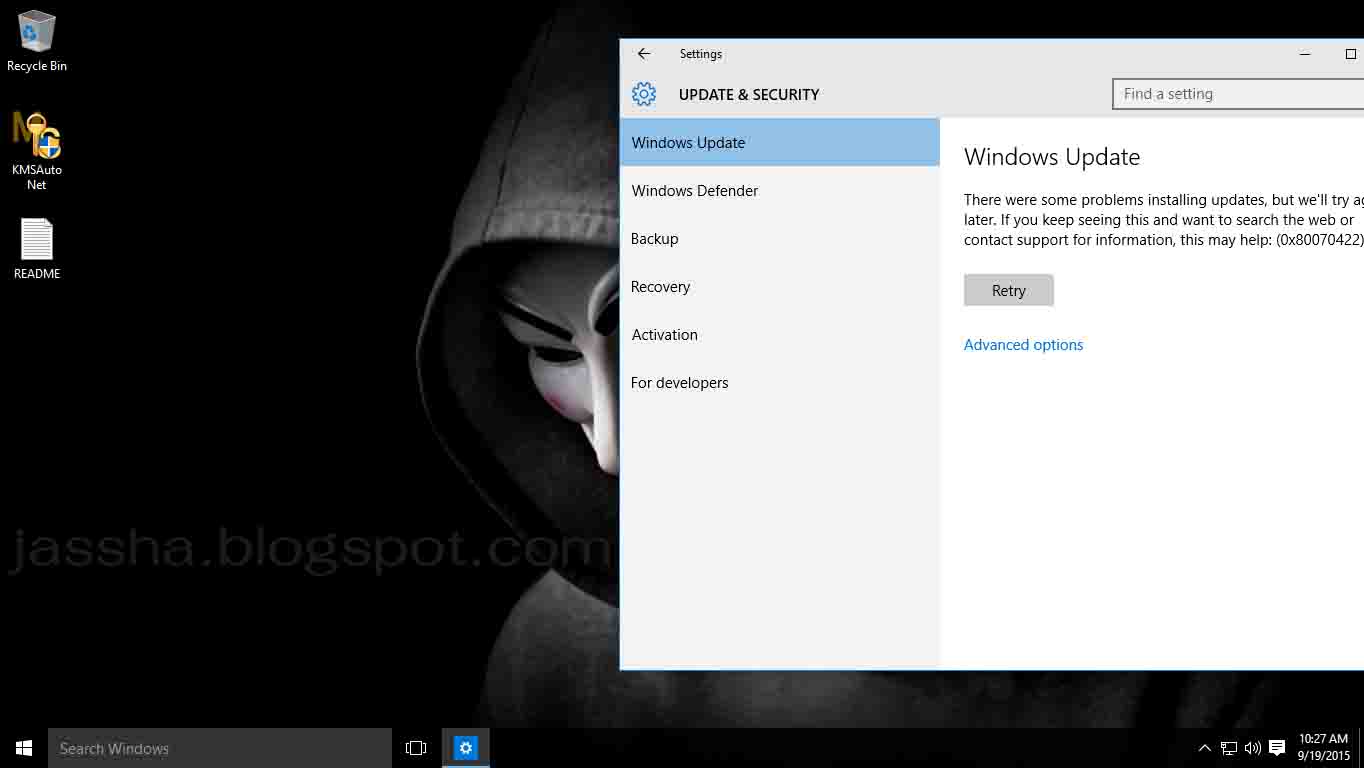Open the Recycle Bin desktop icon
The image size is (1364, 768).
pos(37,42)
